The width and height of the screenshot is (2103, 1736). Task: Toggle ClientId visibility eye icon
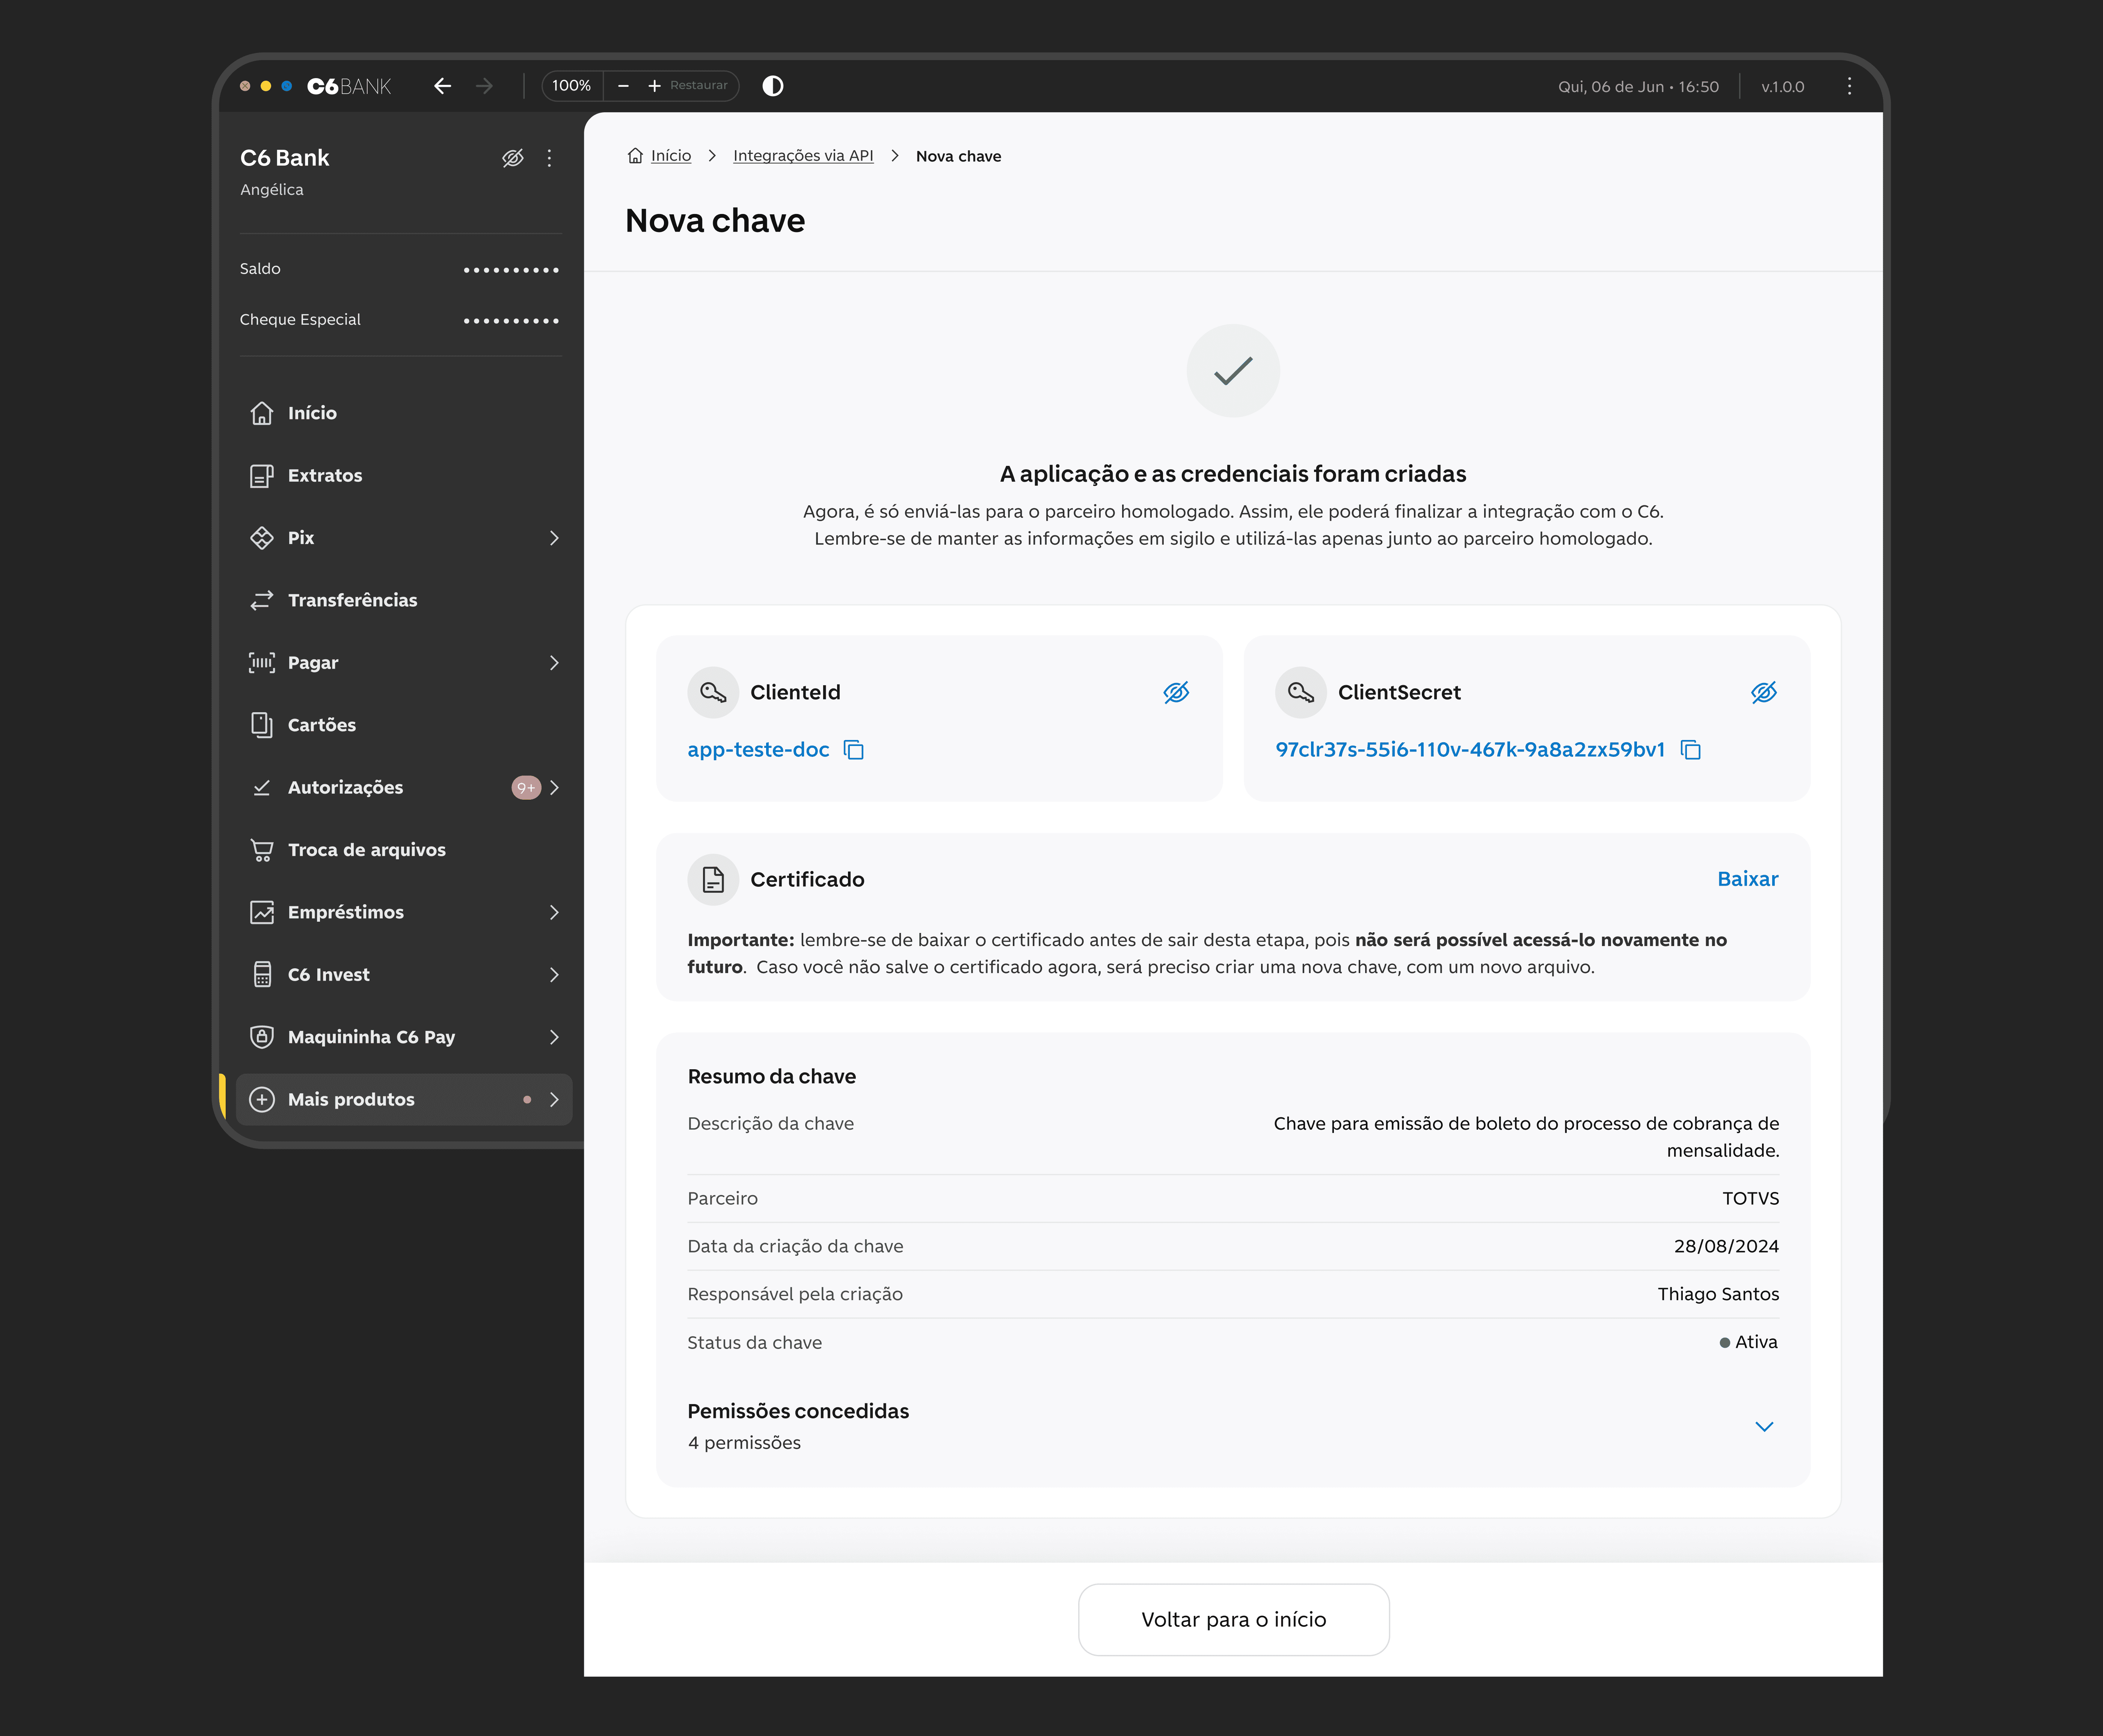(1176, 692)
